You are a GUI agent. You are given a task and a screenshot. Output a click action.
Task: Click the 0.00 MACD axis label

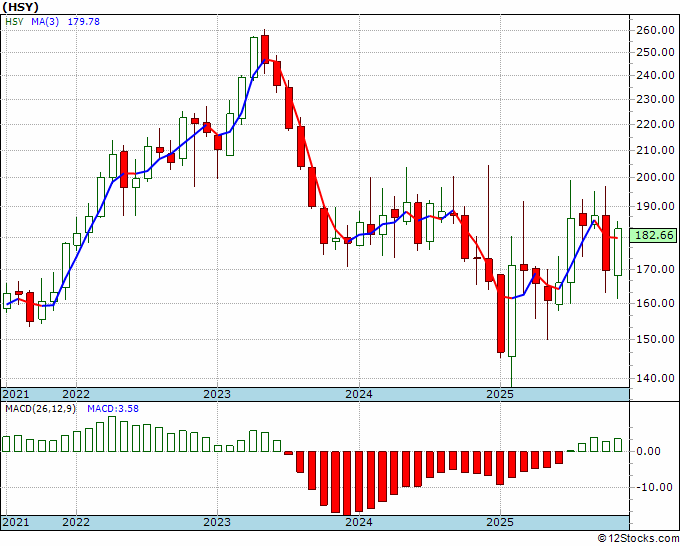(x=648, y=451)
